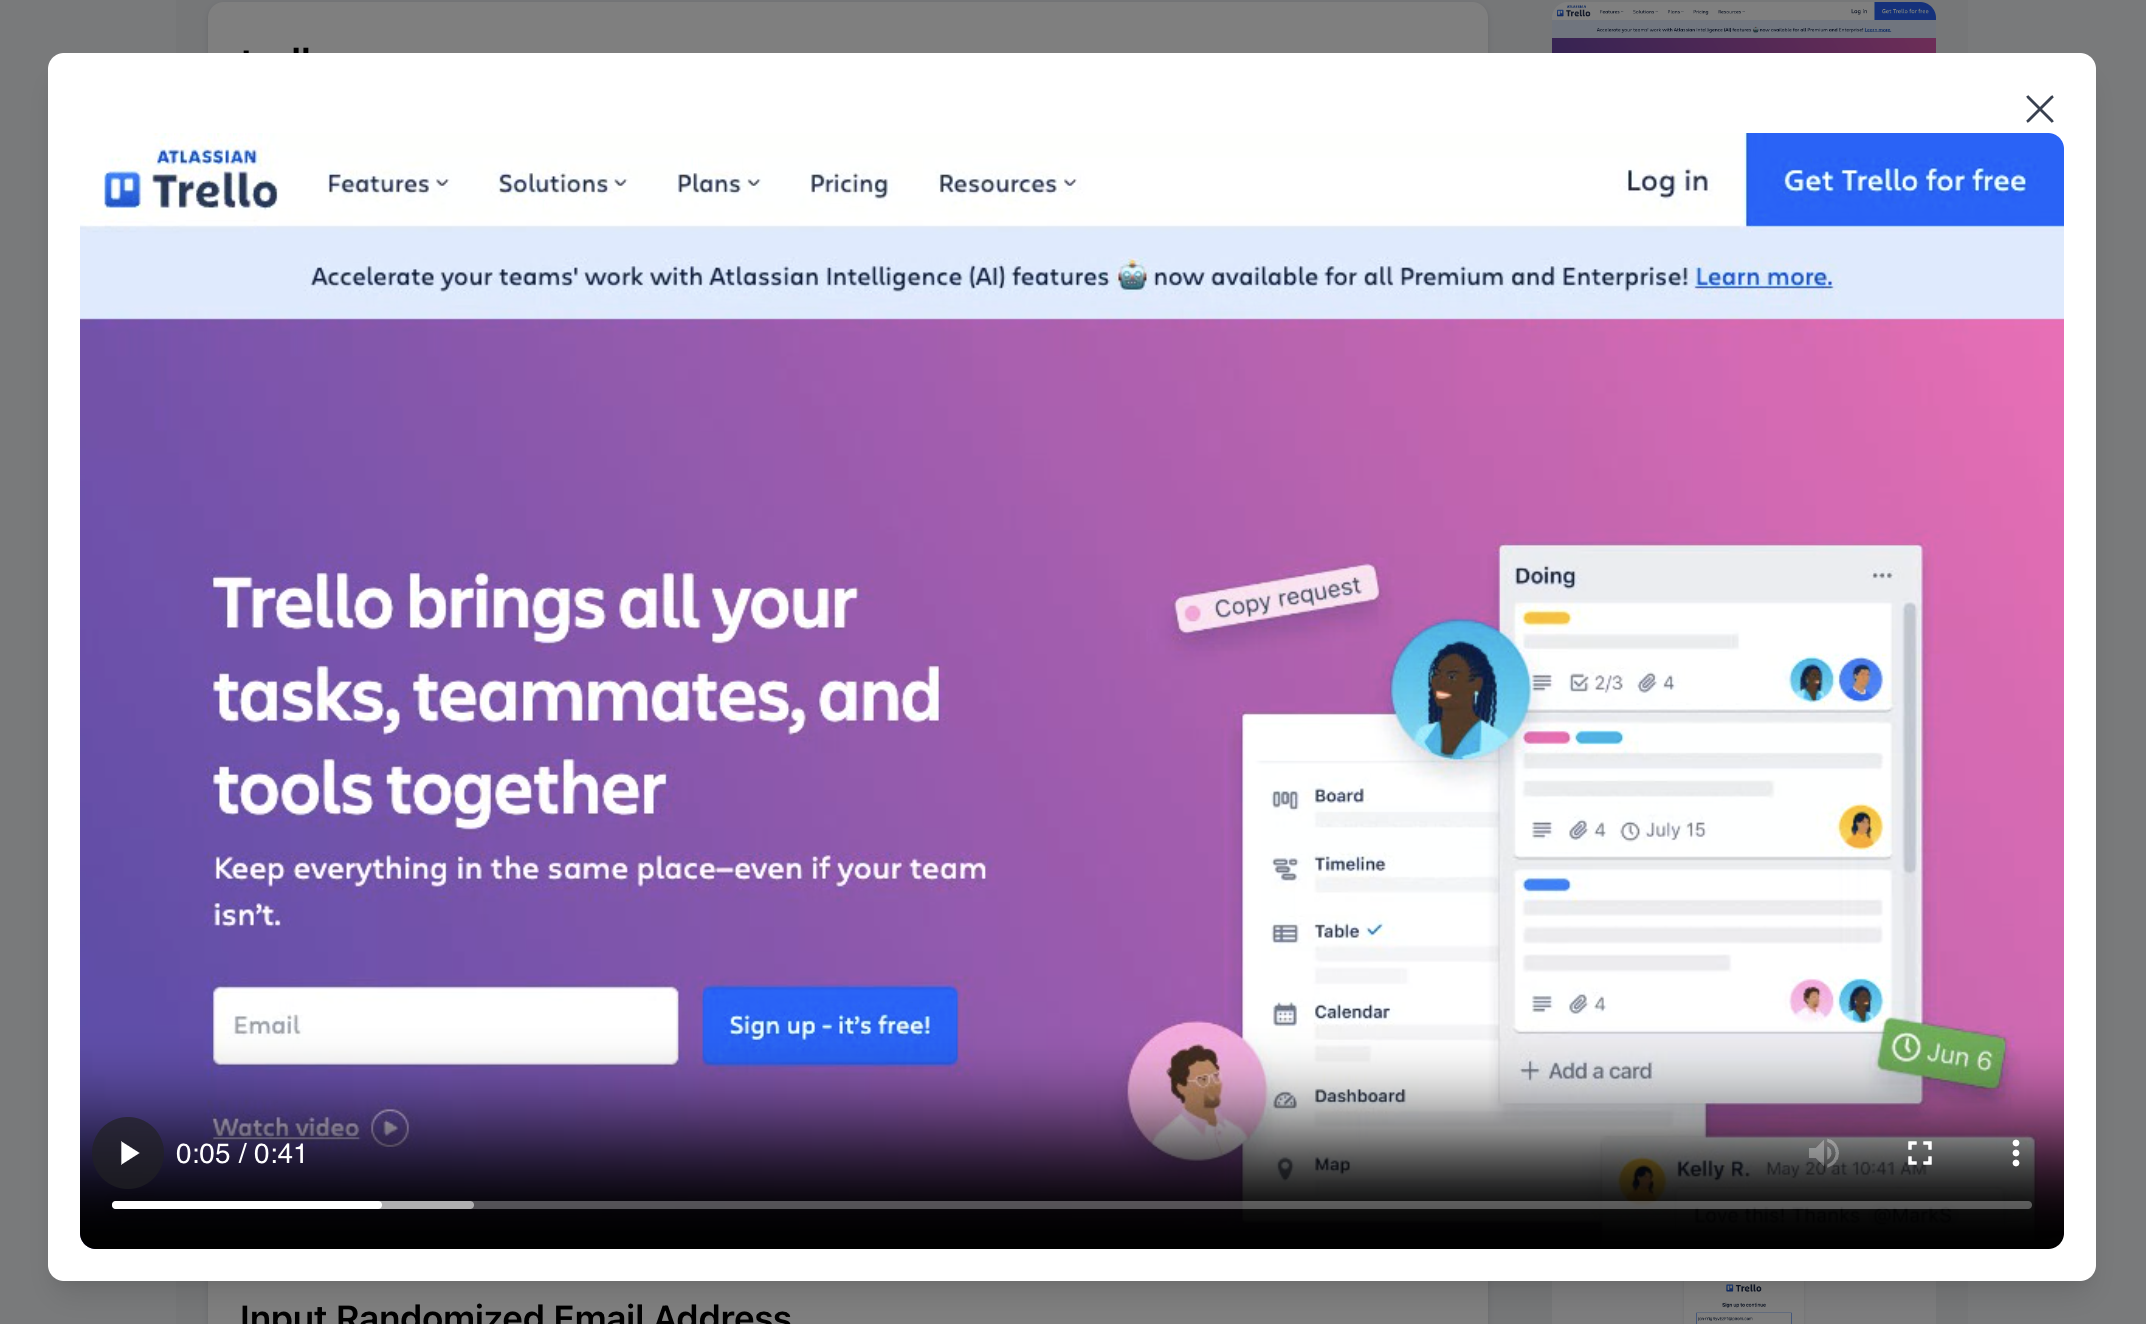The width and height of the screenshot is (2146, 1324).
Task: Click the Watch video link
Action: pos(285,1128)
